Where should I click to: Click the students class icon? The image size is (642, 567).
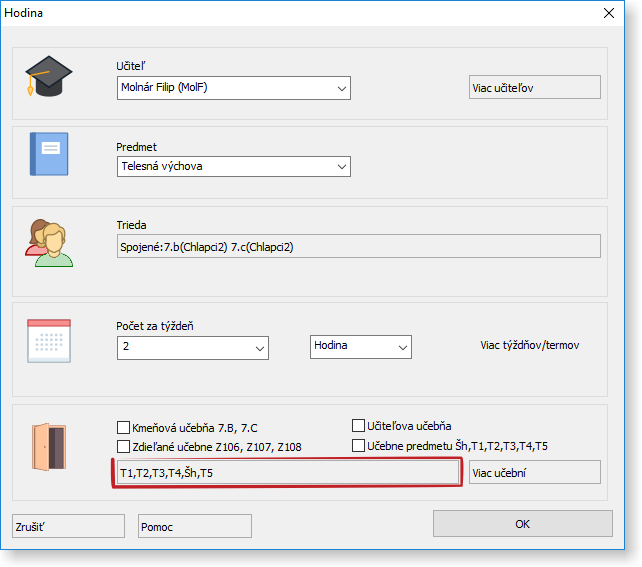coord(49,242)
